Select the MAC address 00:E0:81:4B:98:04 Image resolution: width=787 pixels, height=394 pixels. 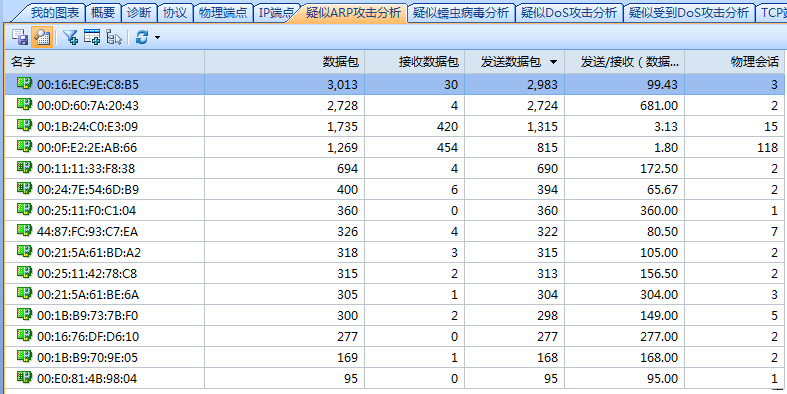click(87, 379)
